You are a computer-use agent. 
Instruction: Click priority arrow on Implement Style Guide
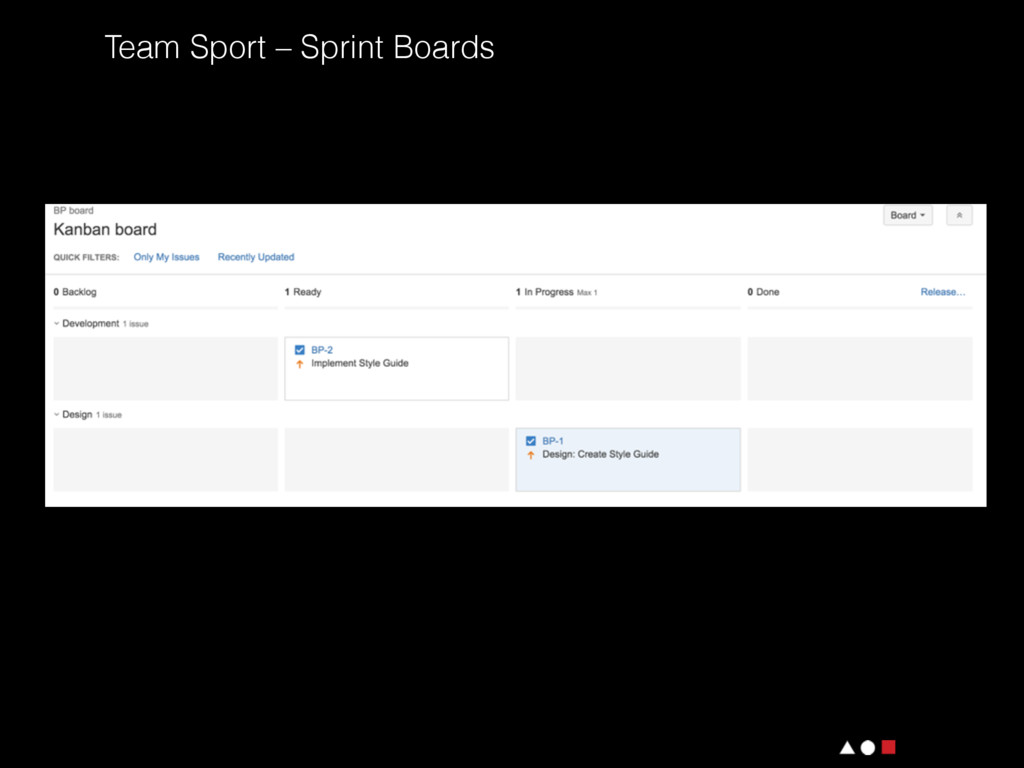click(300, 364)
